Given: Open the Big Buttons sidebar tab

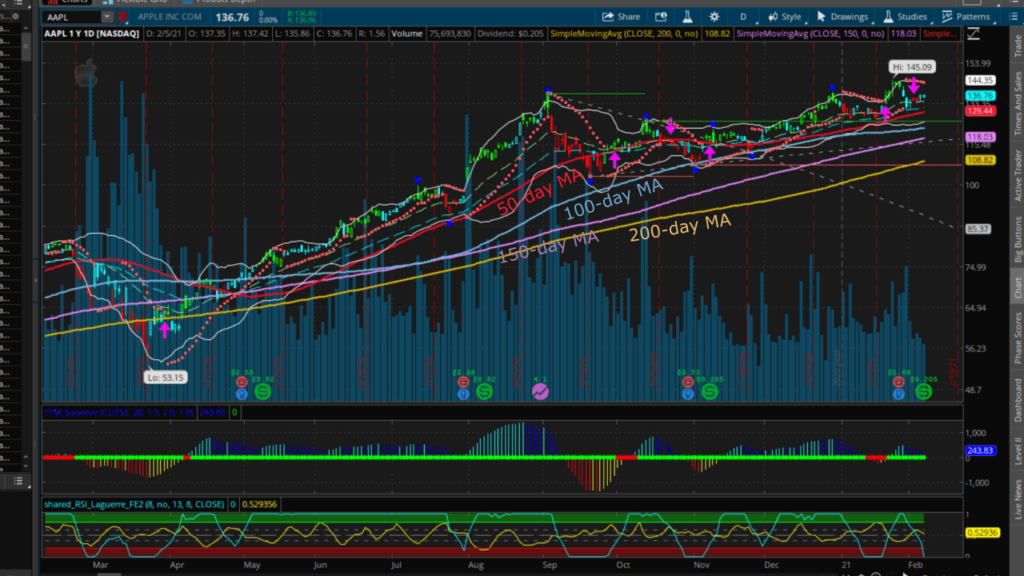Looking at the screenshot, I should pyautogui.click(x=1017, y=240).
